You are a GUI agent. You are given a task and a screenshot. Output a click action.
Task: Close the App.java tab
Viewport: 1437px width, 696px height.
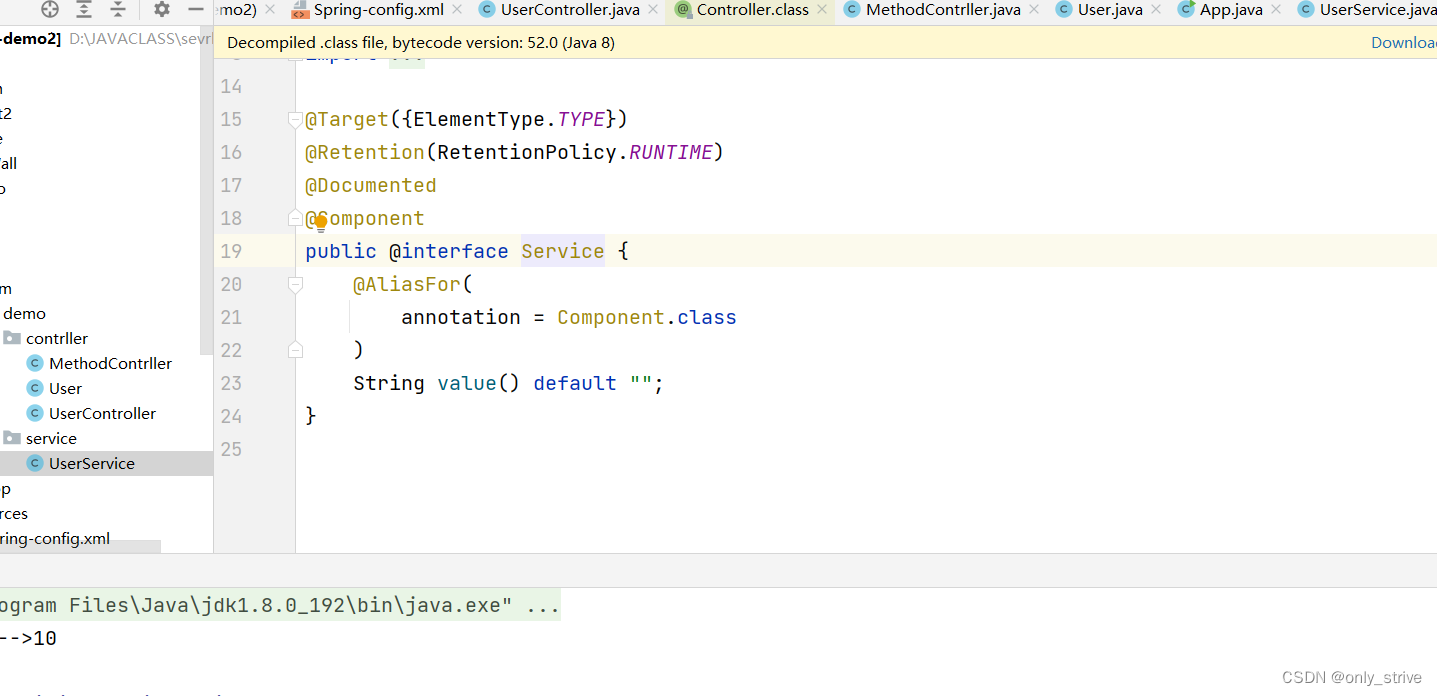[x=1276, y=10]
